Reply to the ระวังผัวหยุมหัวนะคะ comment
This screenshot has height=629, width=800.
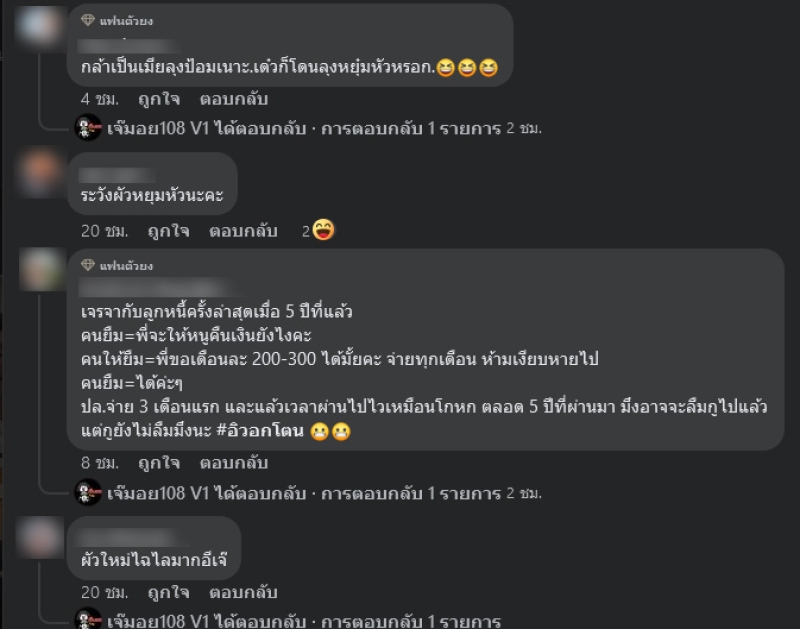[x=243, y=231]
